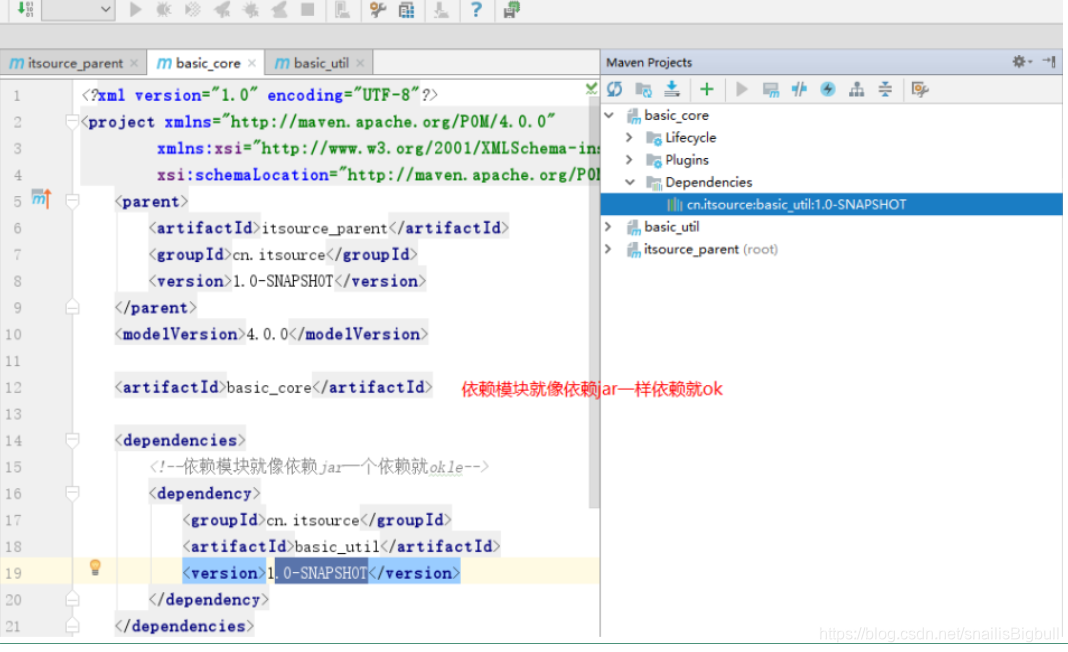Click itsource_parent artifactId on line 6
The image size is (1068, 652).
point(324,228)
